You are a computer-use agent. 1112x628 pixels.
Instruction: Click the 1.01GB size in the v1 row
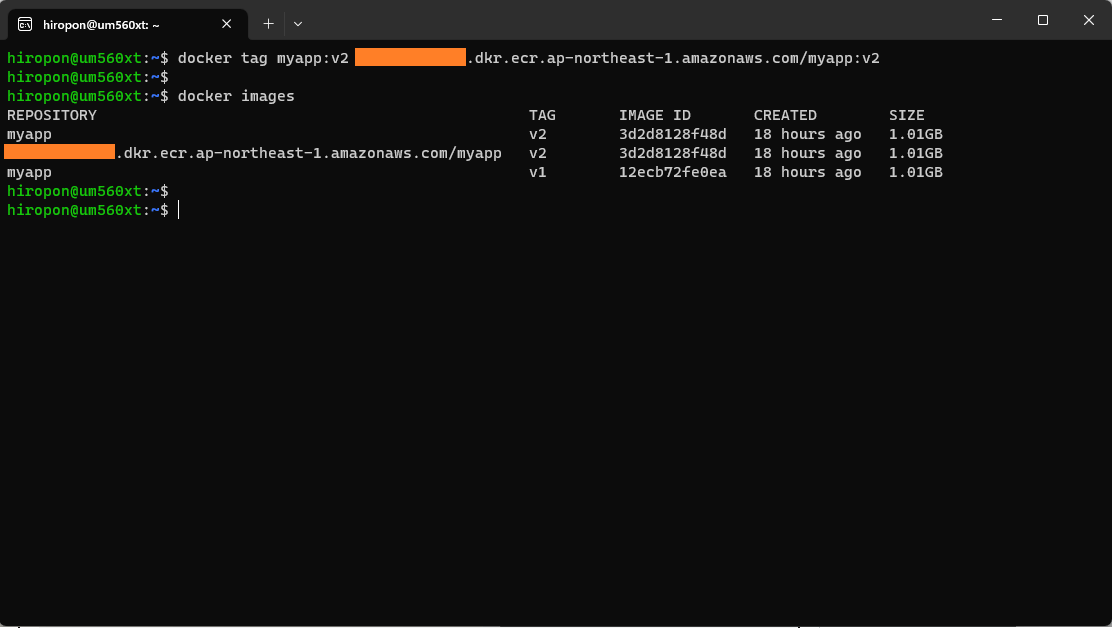(x=916, y=172)
